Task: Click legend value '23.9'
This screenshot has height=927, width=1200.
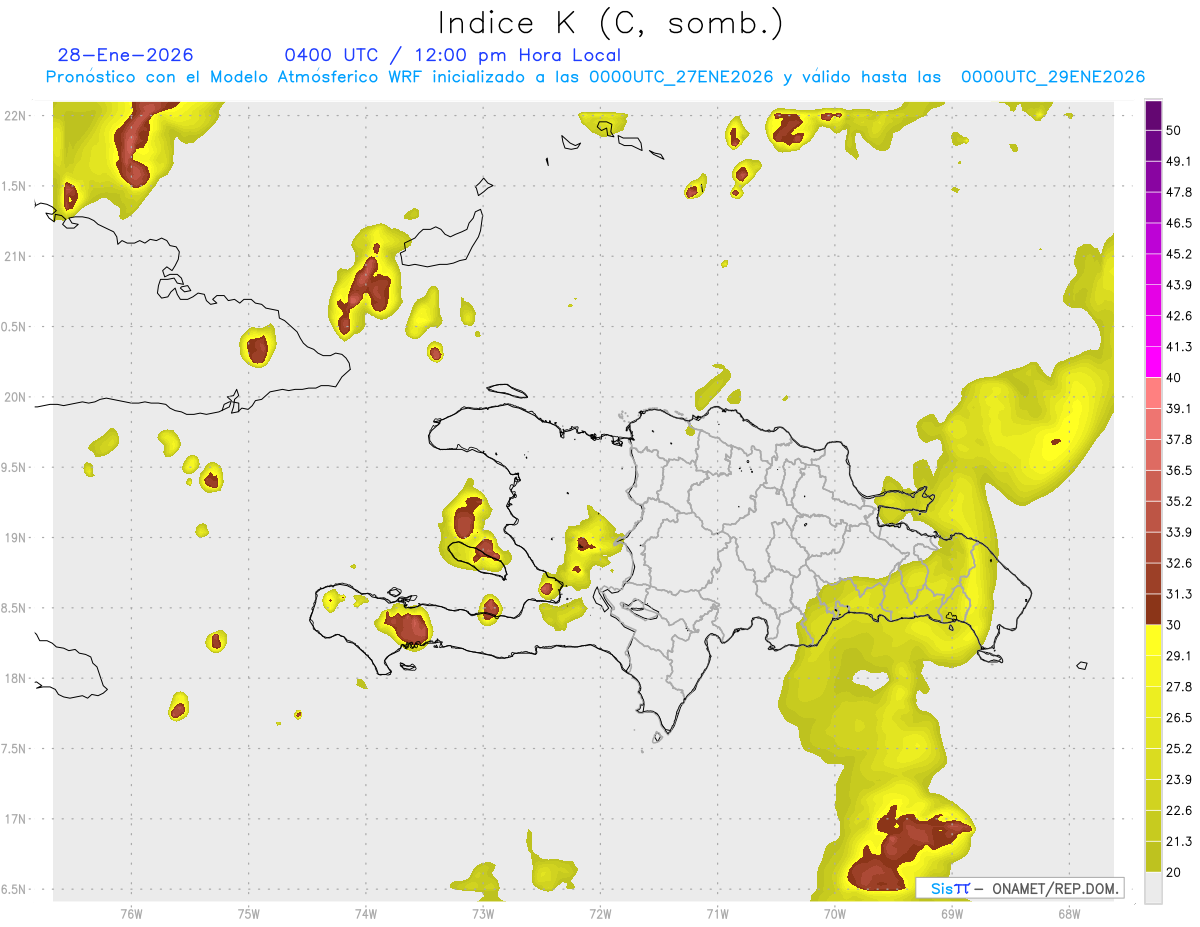Action: (1179, 781)
